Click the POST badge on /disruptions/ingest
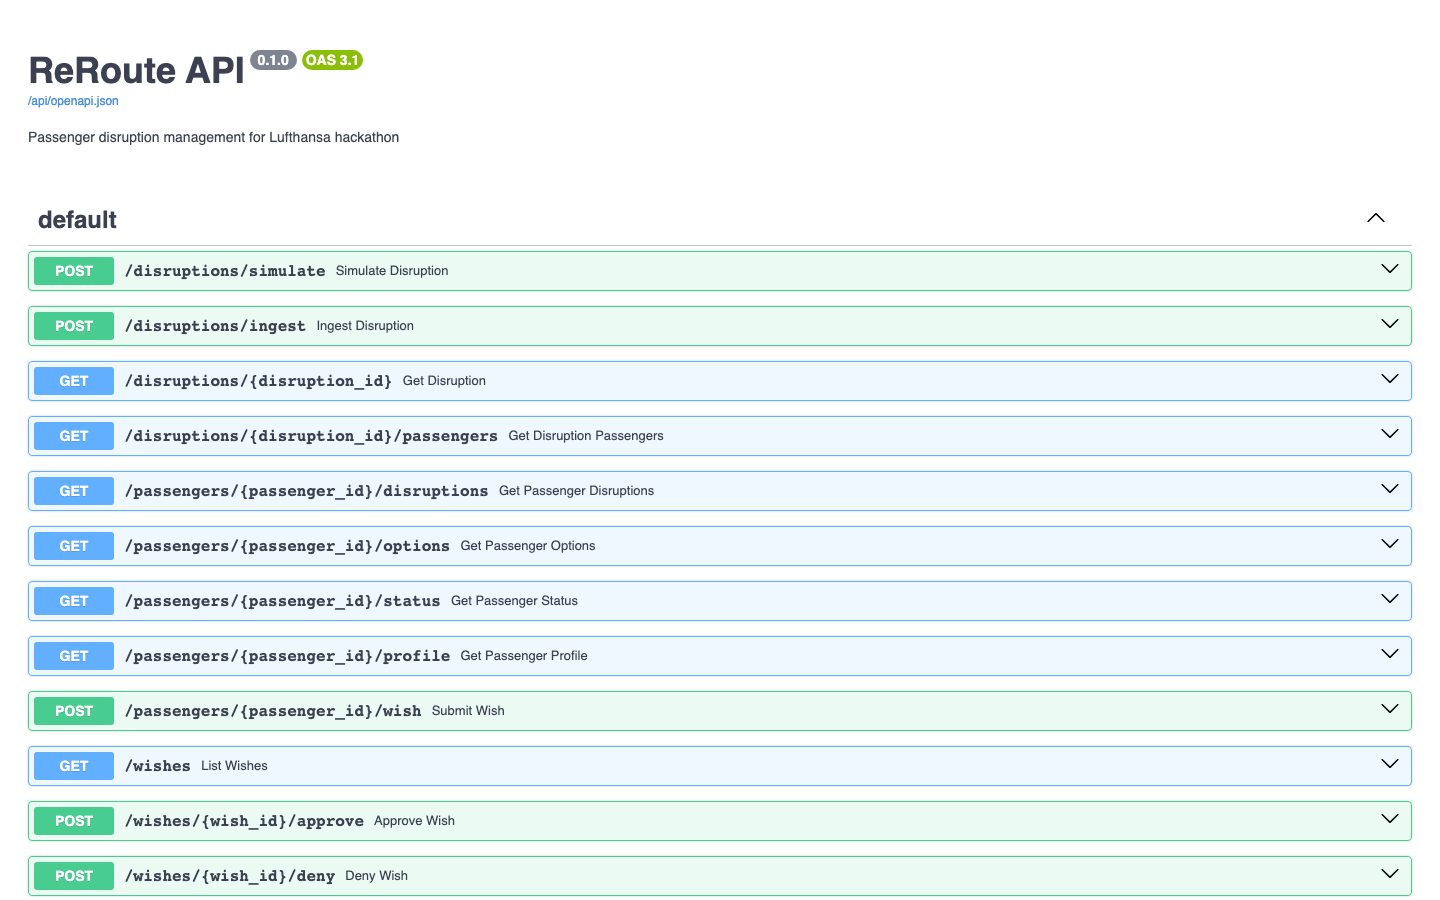 (73, 325)
